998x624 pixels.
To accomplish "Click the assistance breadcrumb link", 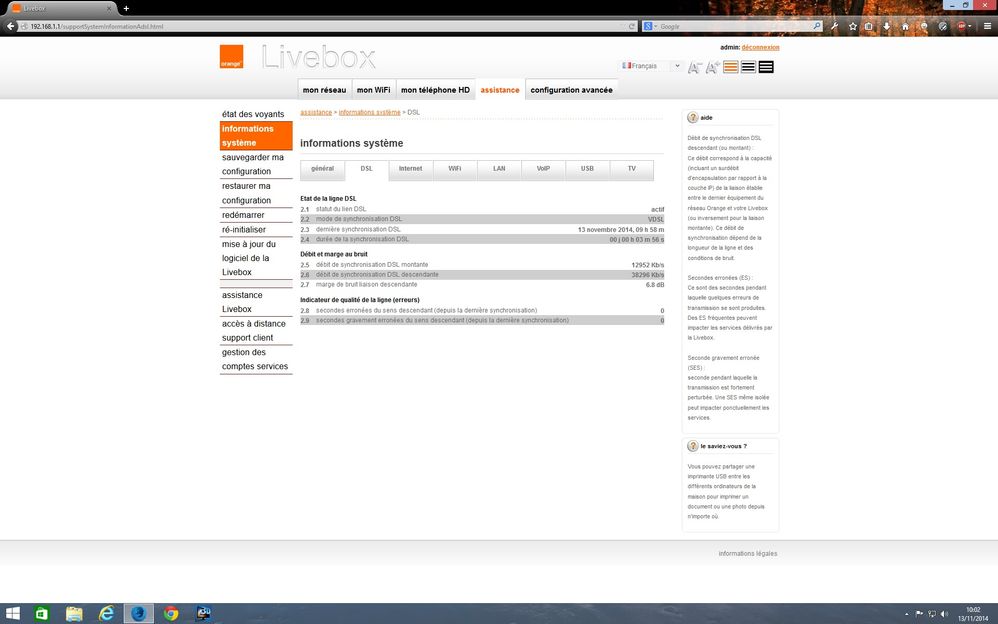I will [316, 112].
